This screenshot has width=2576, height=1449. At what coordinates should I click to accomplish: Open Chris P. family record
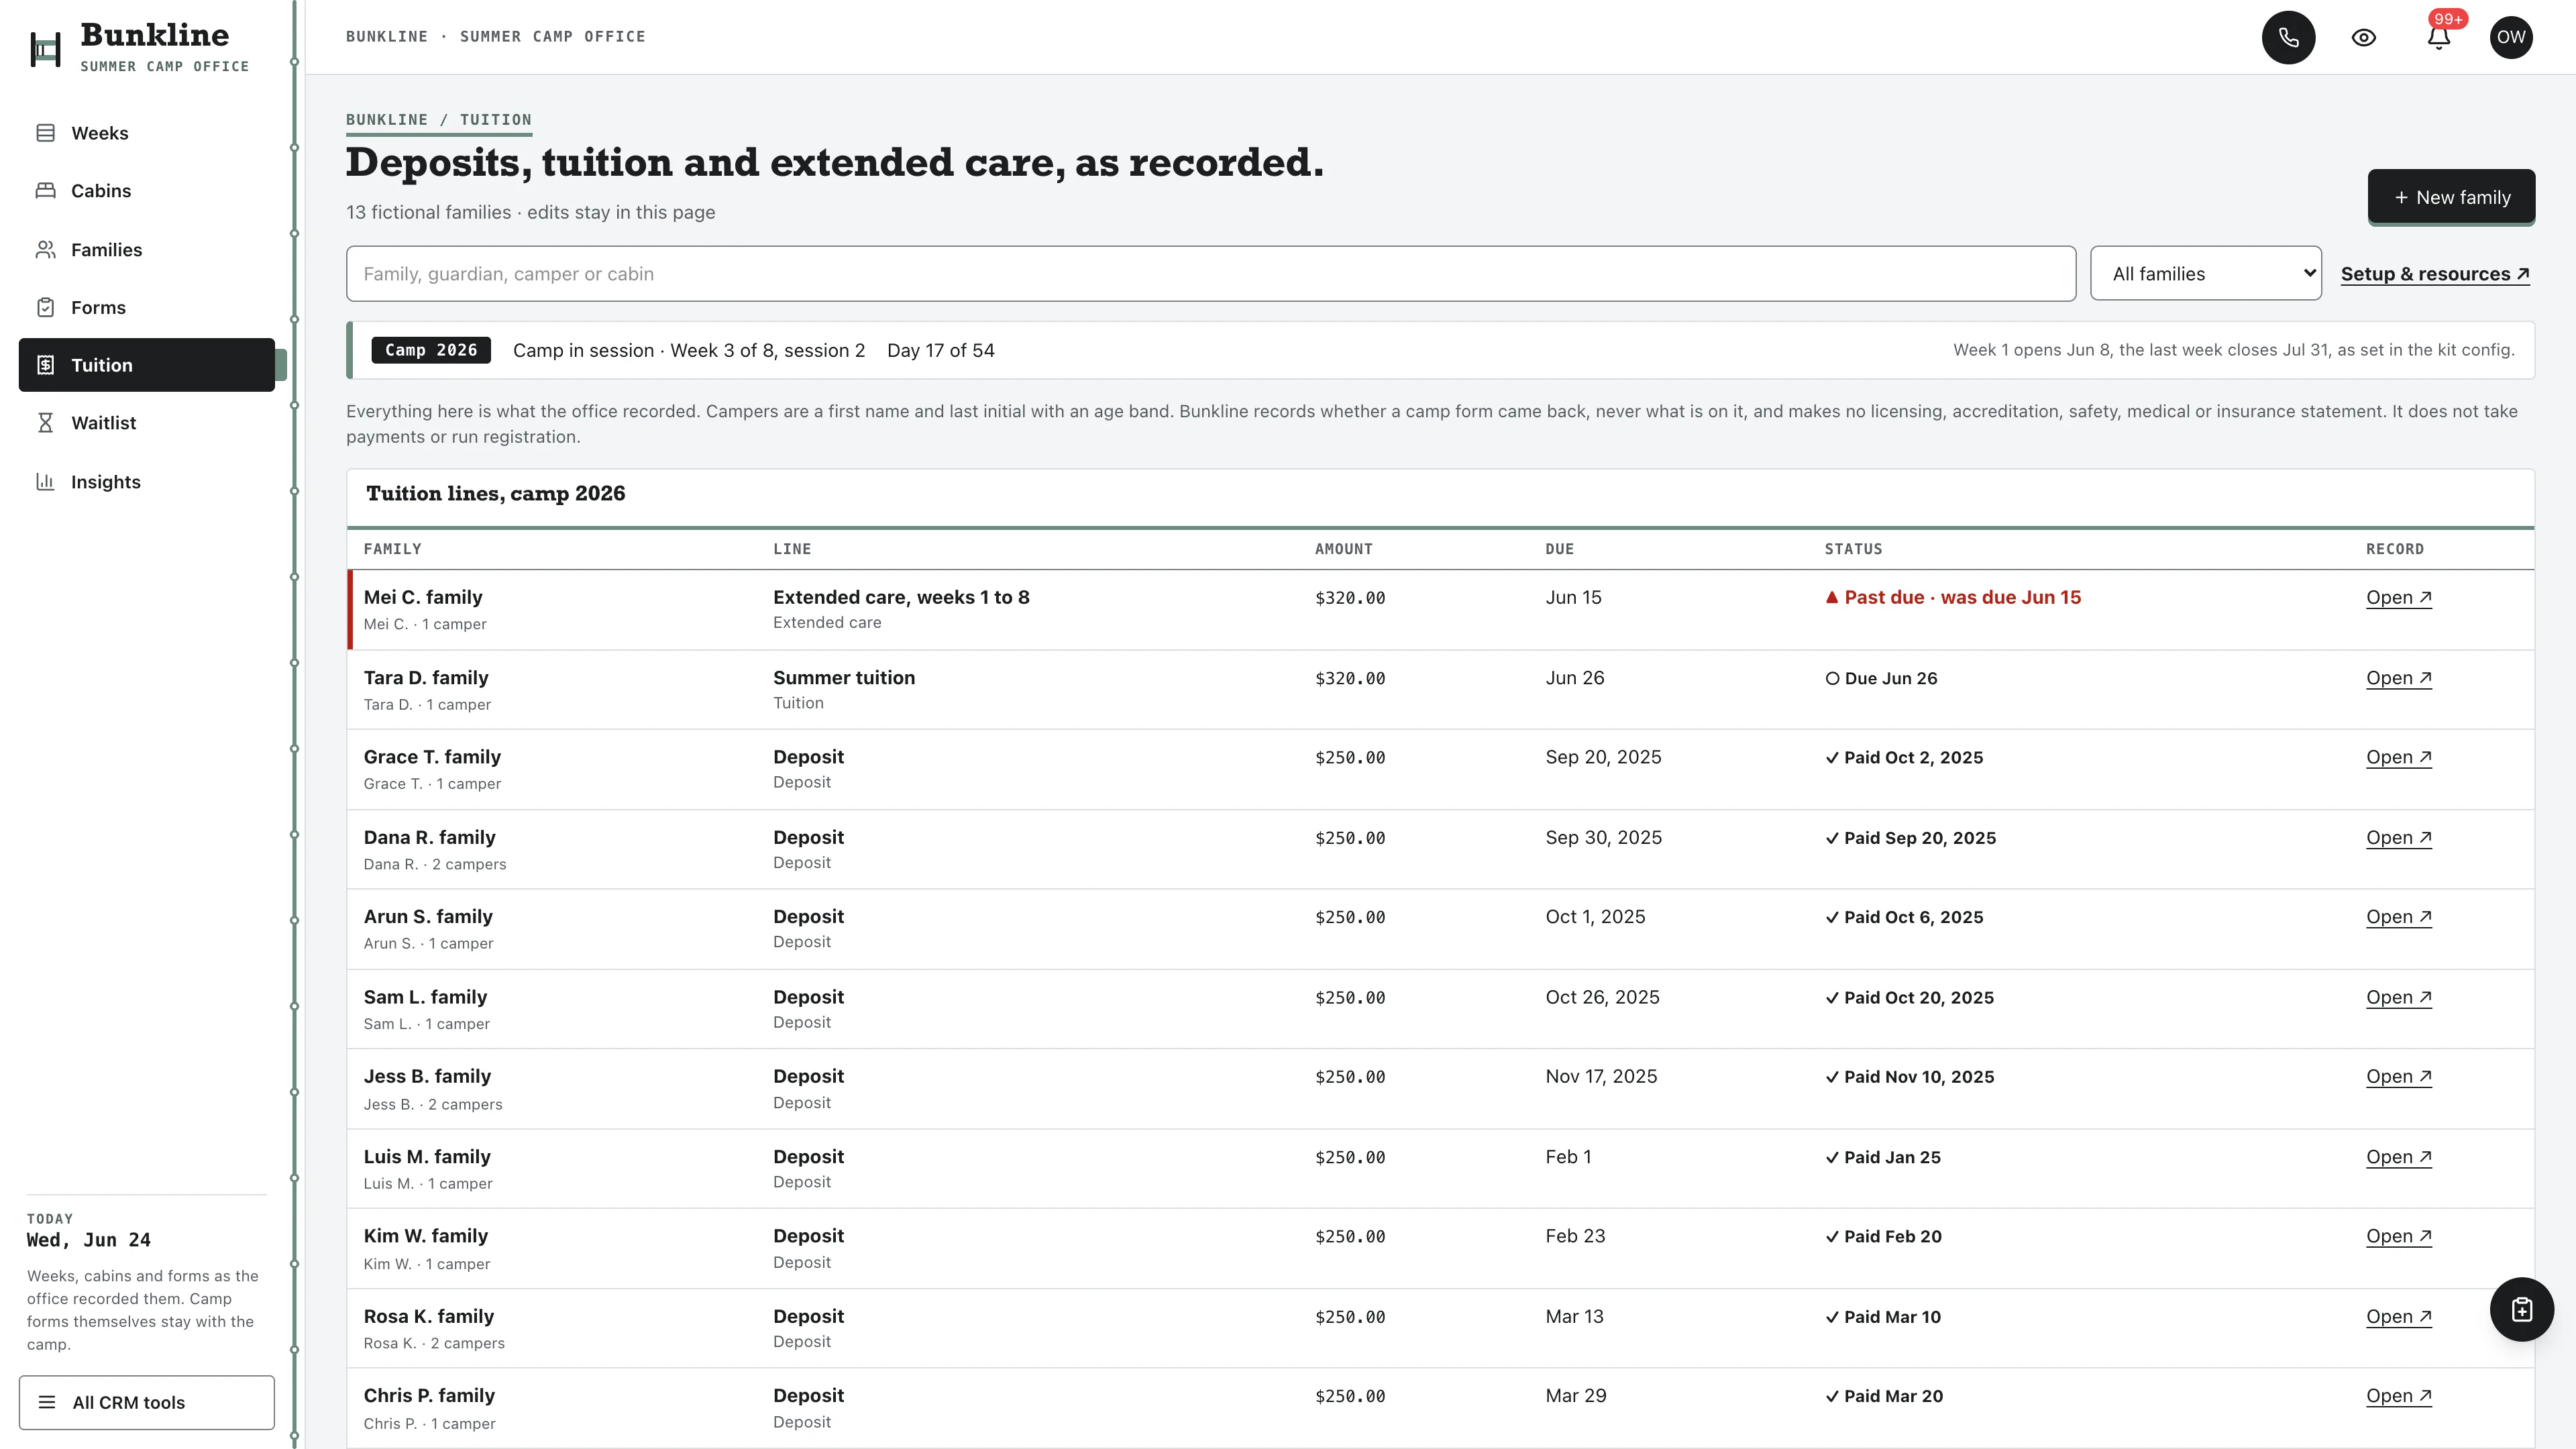pyautogui.click(x=2398, y=1396)
